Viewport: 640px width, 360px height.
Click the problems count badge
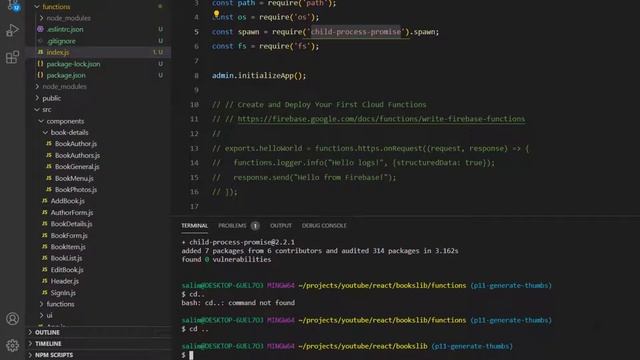pyautogui.click(x=255, y=226)
